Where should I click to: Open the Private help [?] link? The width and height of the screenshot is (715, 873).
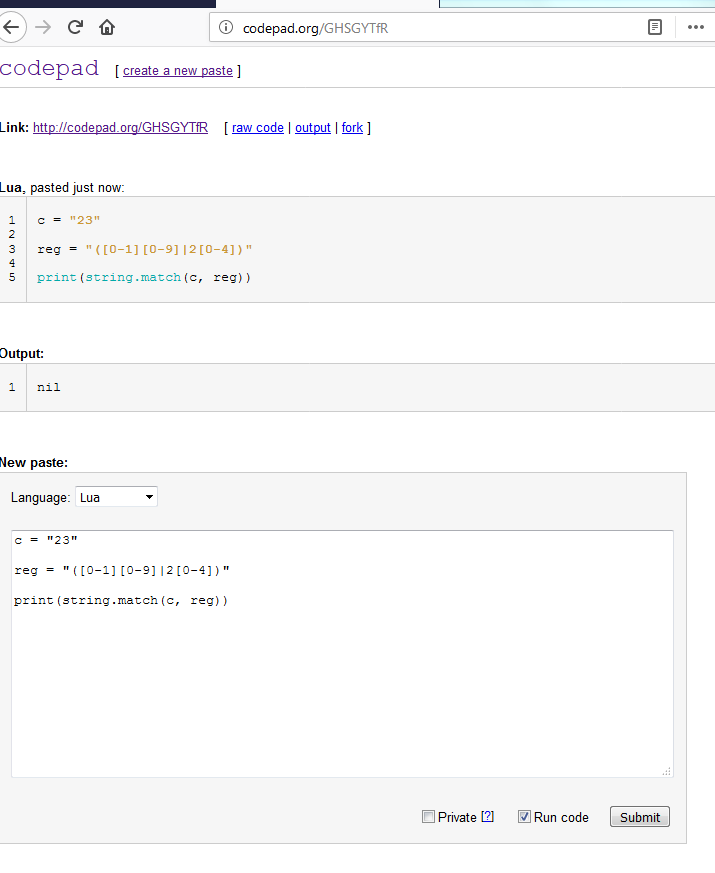488,817
